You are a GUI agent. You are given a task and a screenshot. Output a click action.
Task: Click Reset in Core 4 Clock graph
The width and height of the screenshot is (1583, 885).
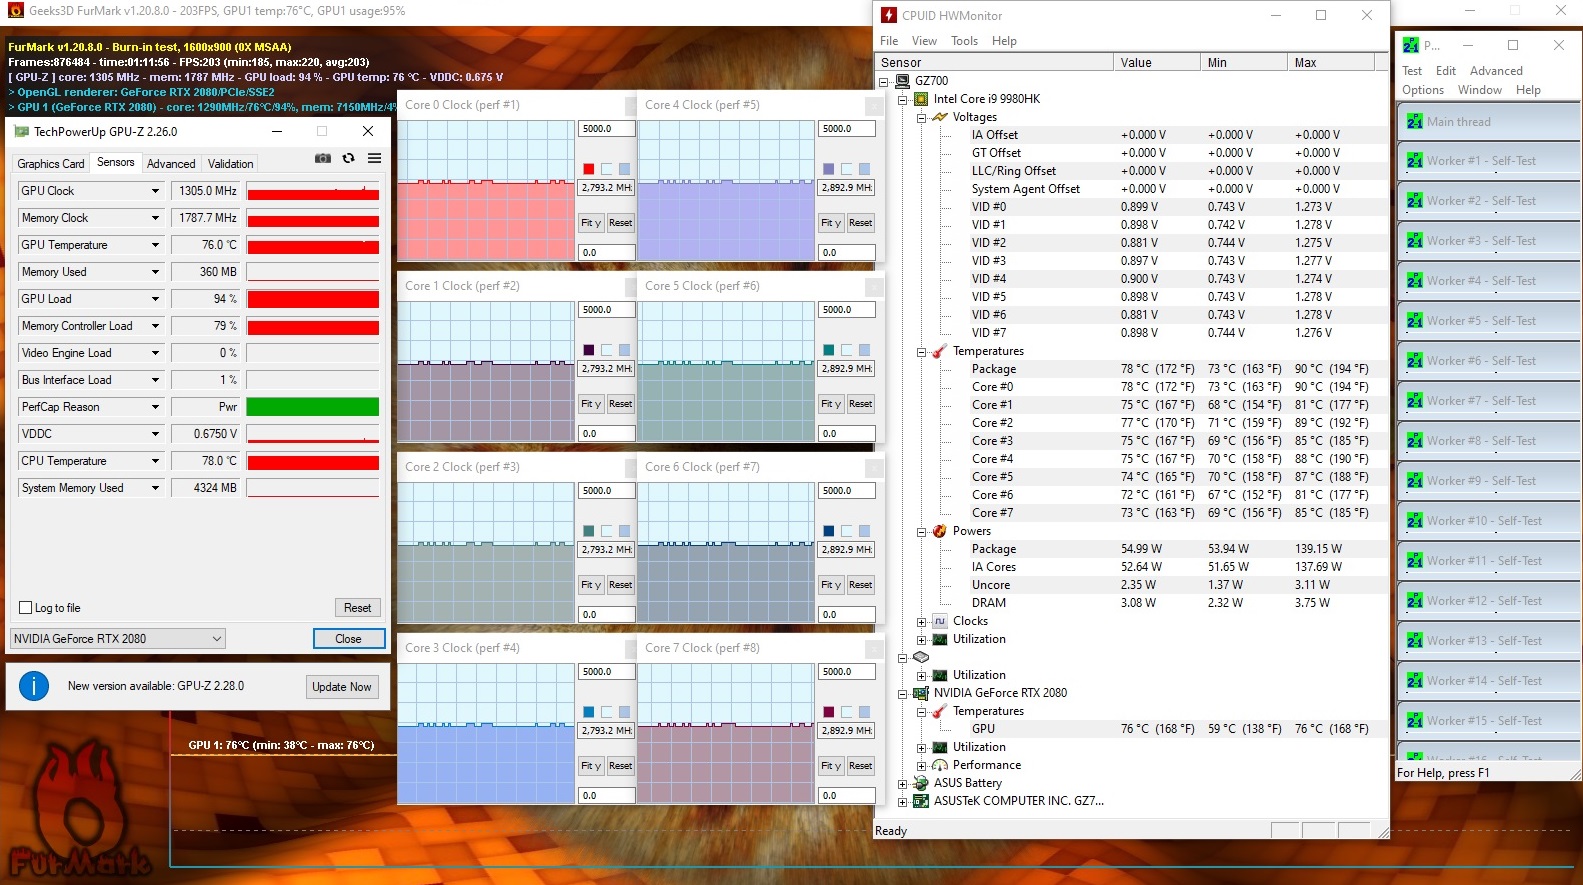pos(861,223)
